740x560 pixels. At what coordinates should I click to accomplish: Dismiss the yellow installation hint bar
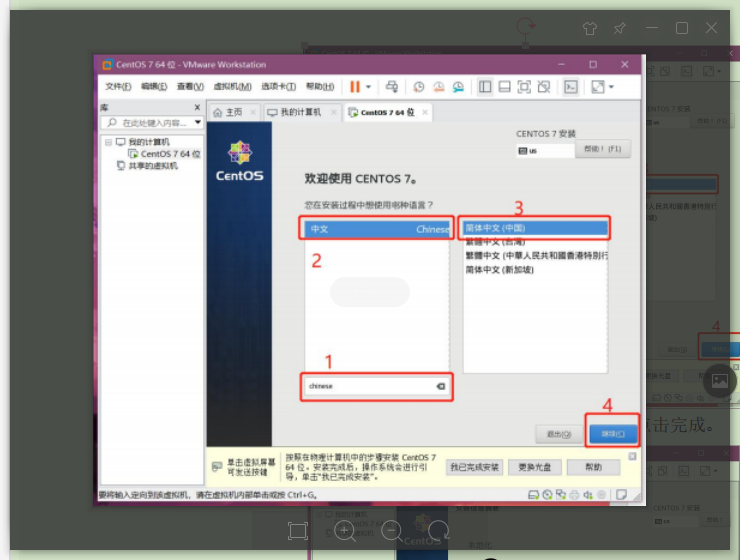point(632,456)
